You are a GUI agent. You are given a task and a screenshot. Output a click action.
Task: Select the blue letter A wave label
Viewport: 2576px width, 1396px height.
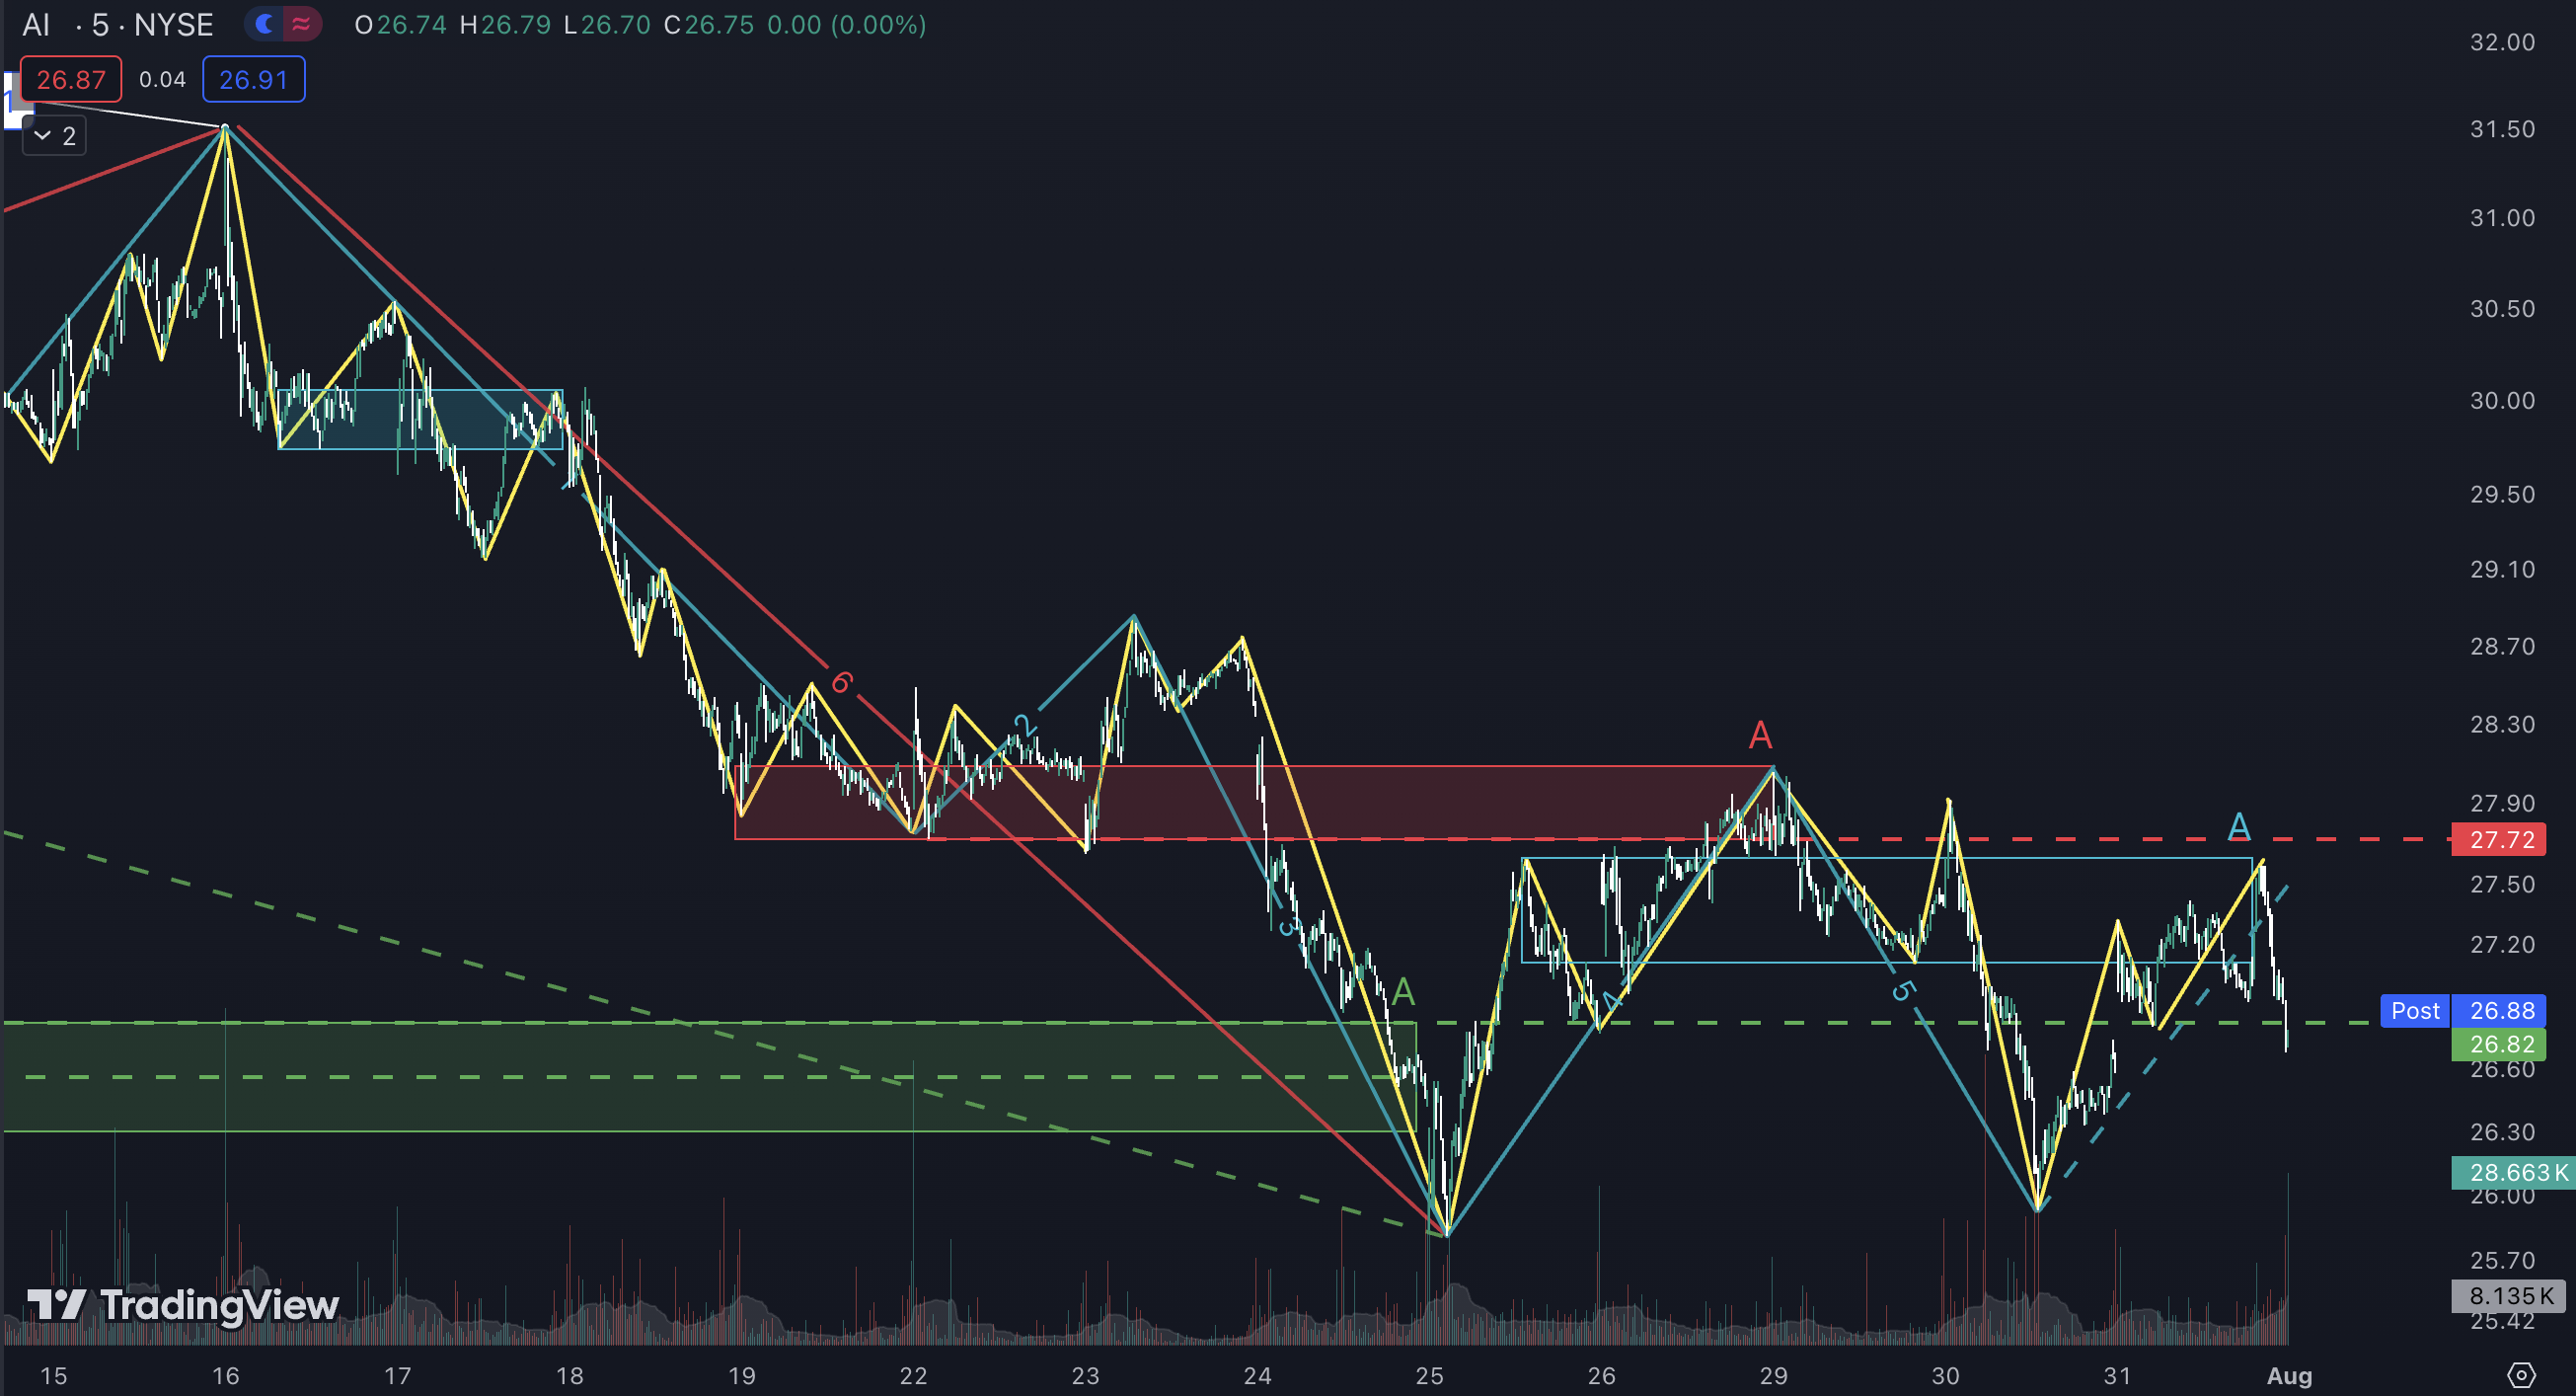click(x=2239, y=826)
